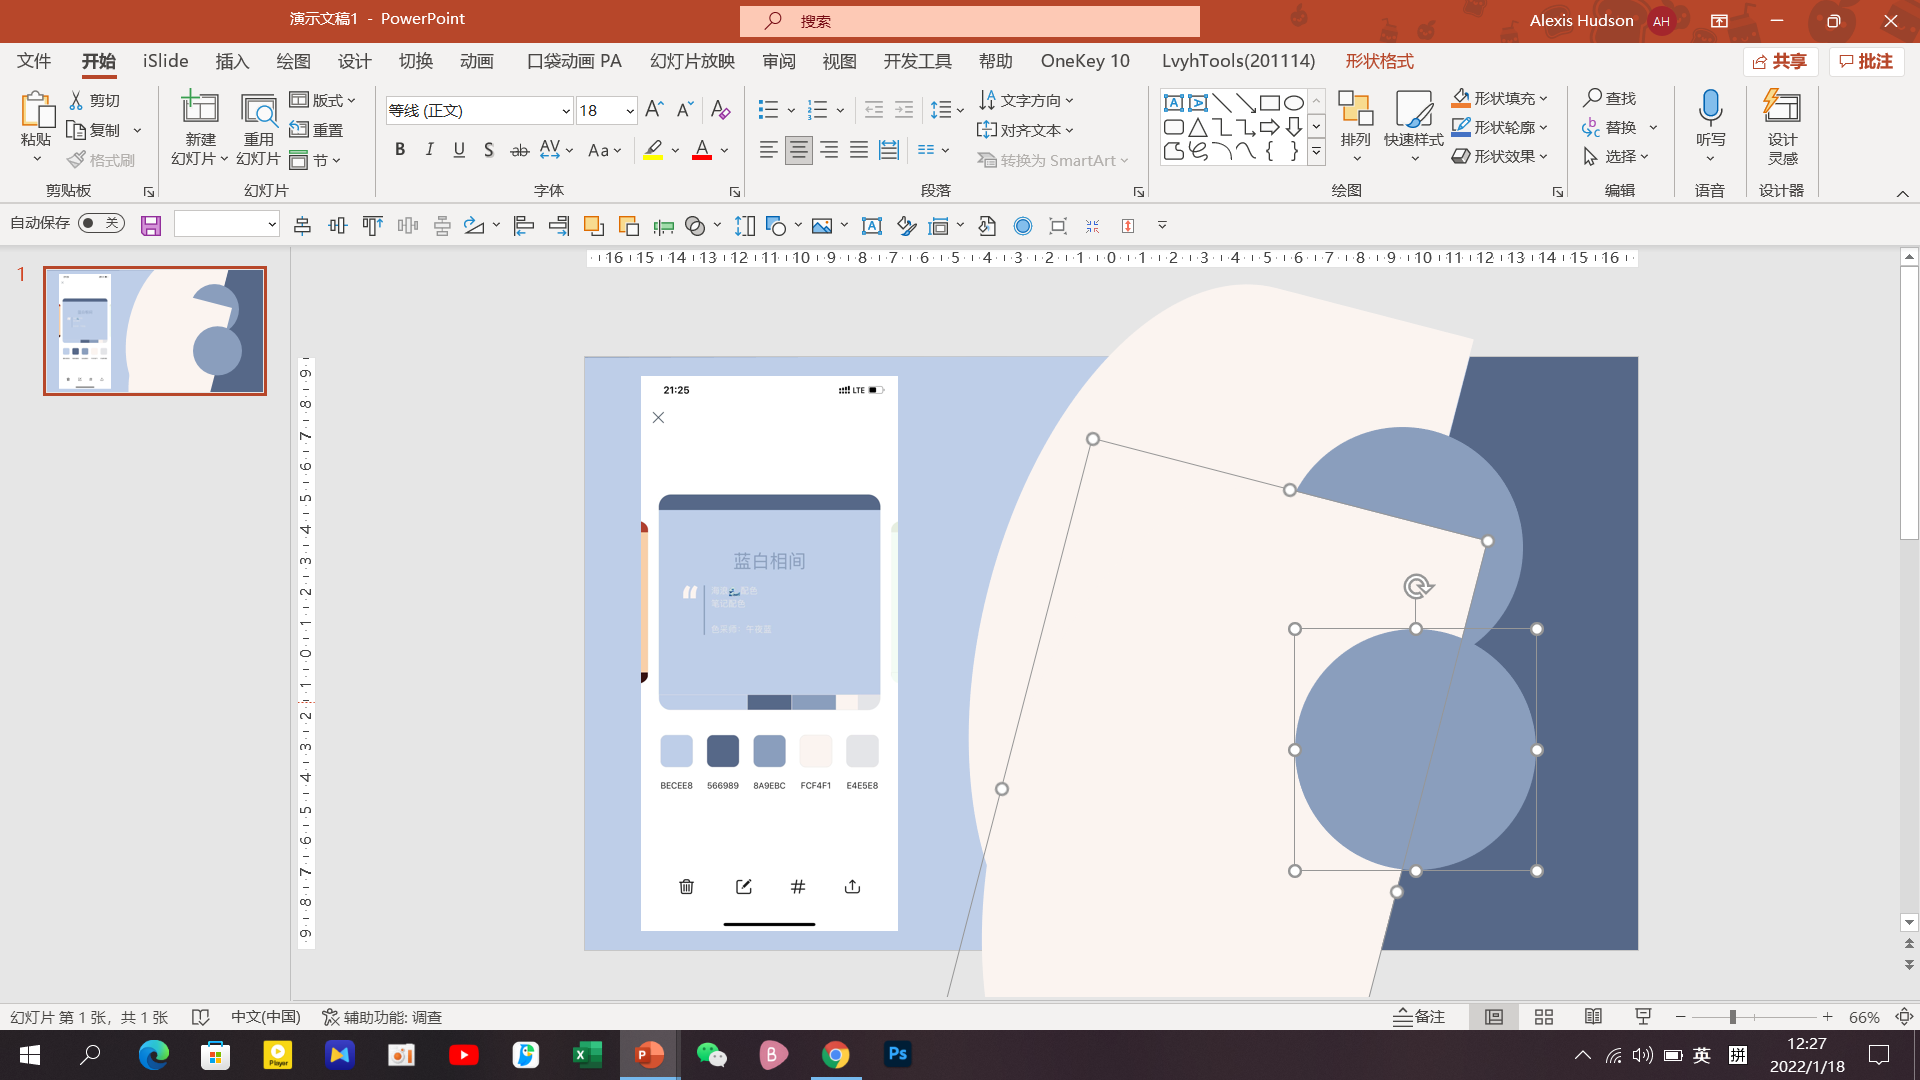The image size is (1920, 1080).
Task: Open the iSlide ribbon tab
Action: point(165,61)
